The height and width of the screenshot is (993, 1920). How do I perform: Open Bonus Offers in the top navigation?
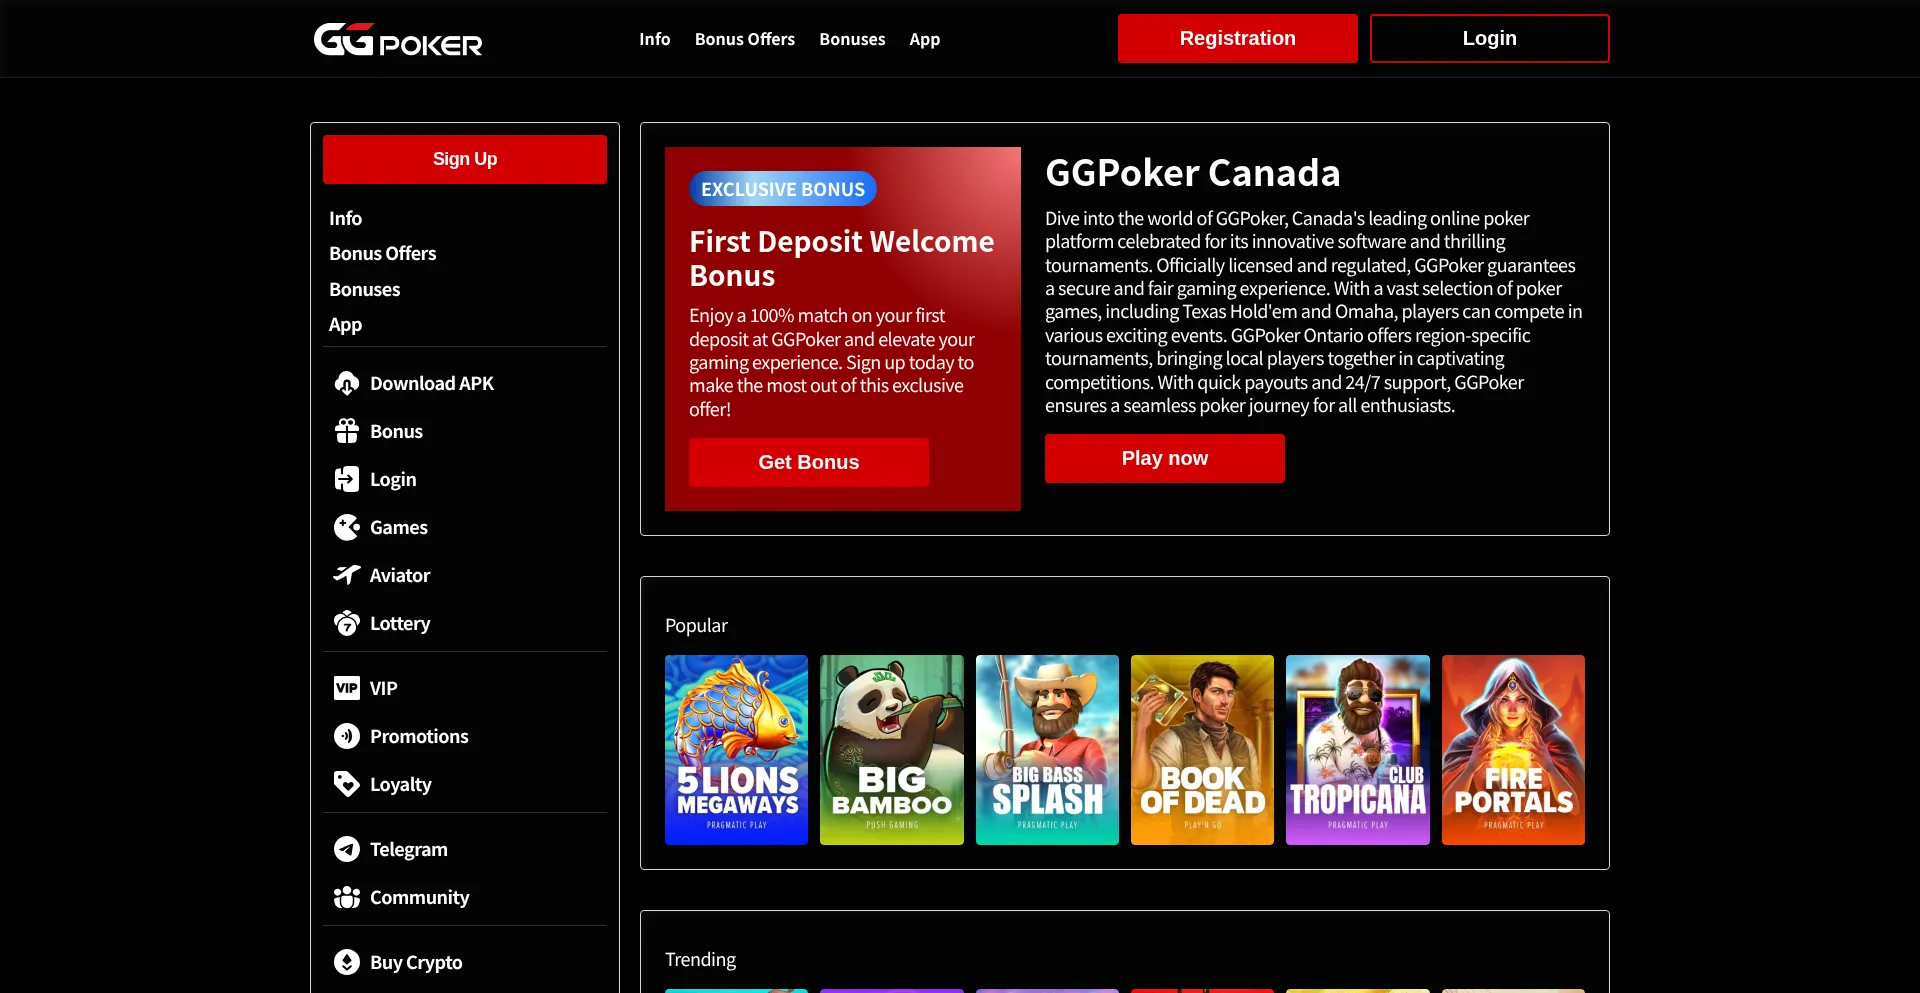point(745,39)
